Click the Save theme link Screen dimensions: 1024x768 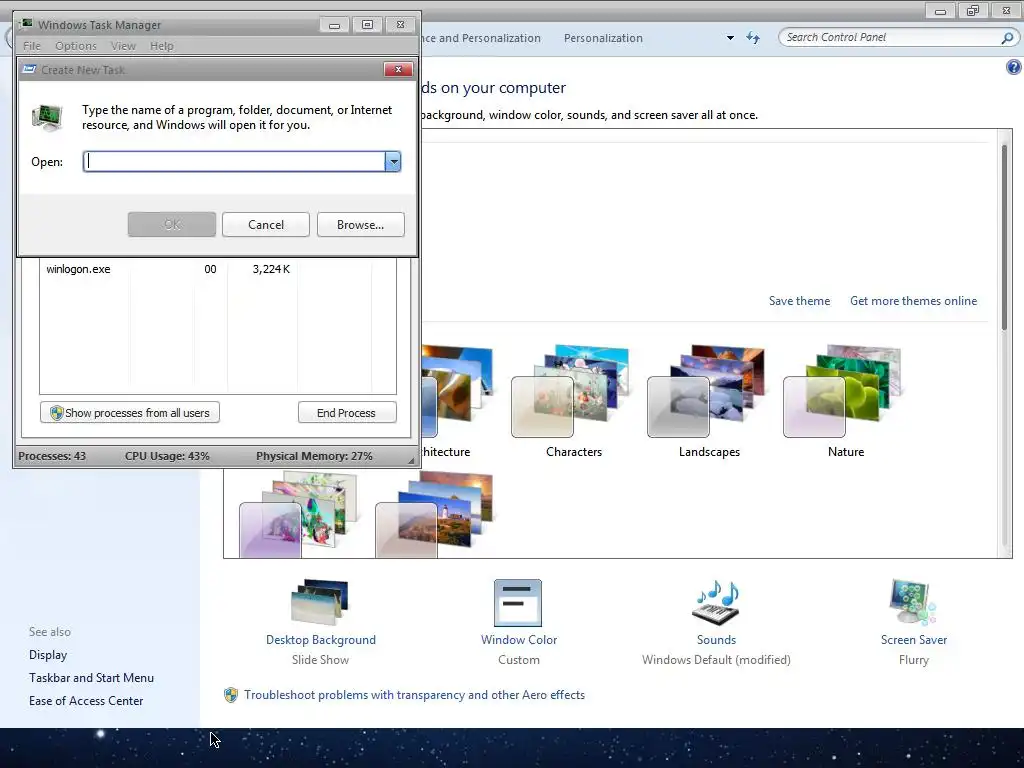799,301
